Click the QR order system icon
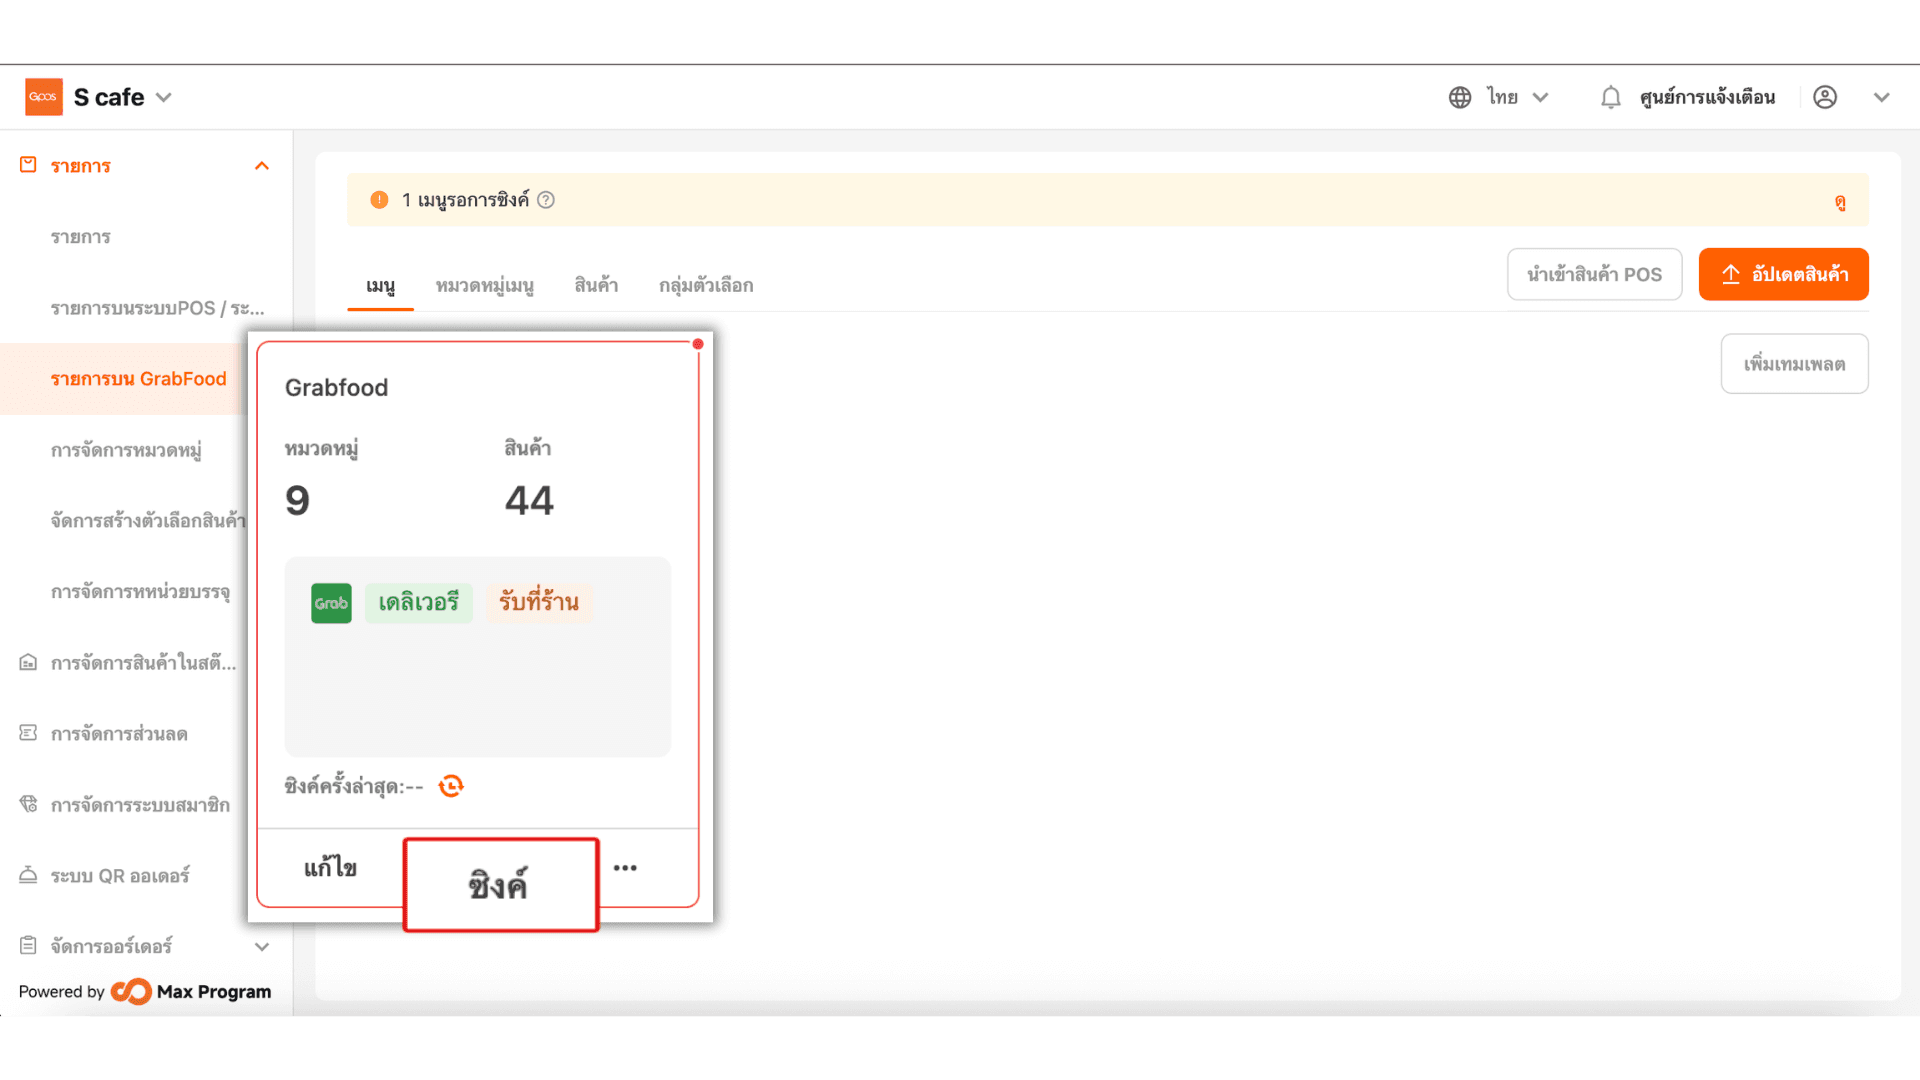Screen dimensions: 1920x1080 click(x=28, y=875)
